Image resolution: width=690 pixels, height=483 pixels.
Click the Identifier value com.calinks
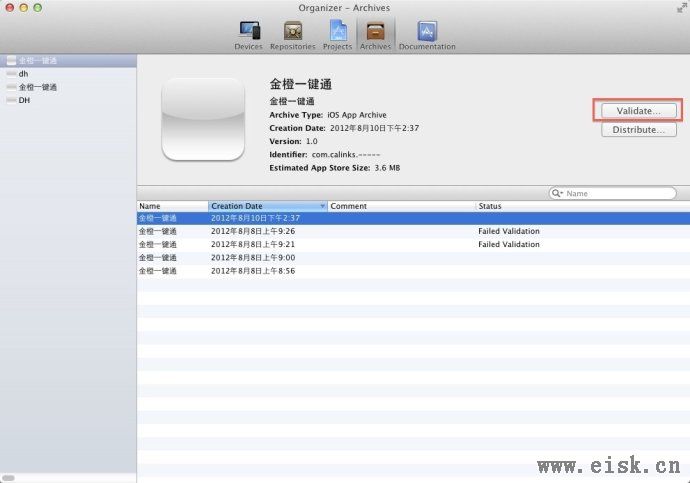coord(346,154)
